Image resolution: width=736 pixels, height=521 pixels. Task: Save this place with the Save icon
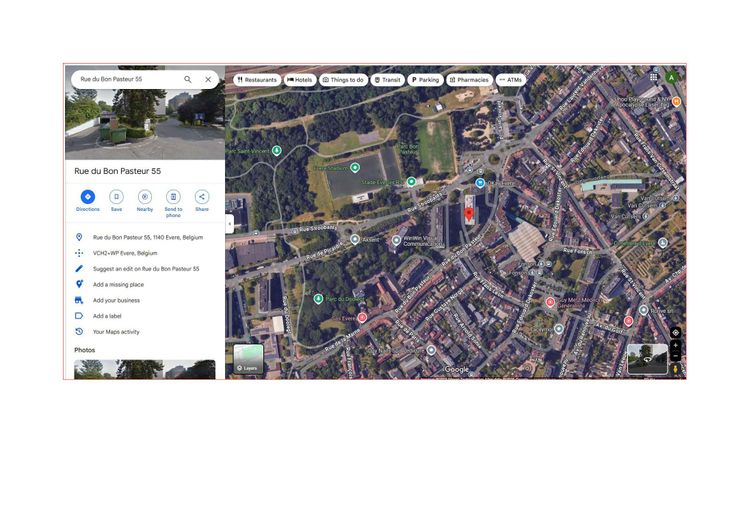116,197
